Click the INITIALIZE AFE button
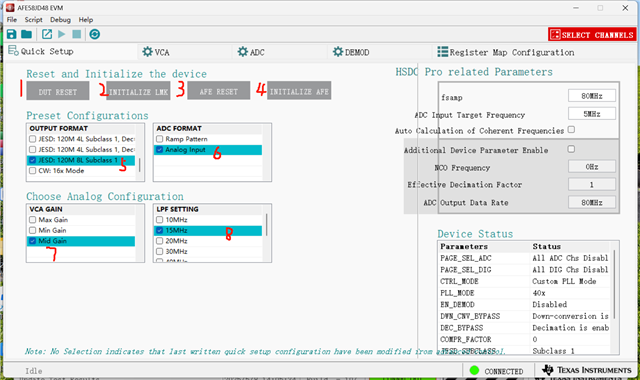Viewport: 640px width, 380px height. pos(299,91)
